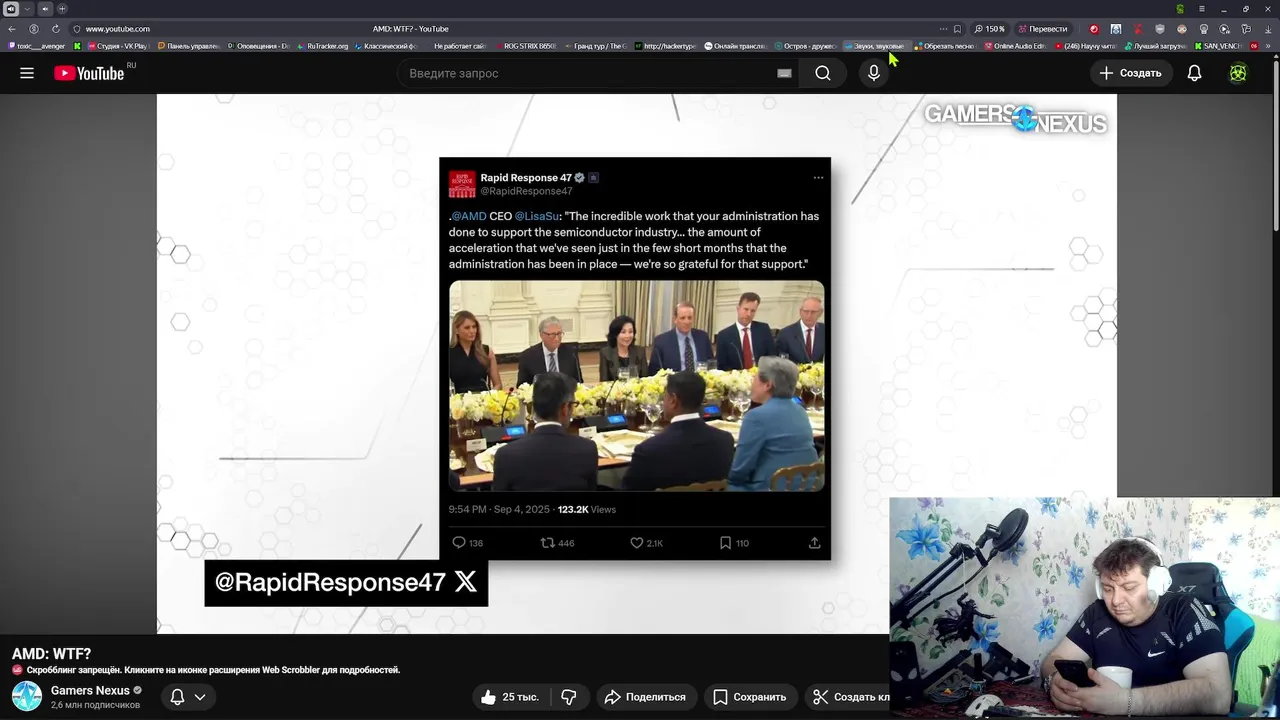This screenshot has width=1280, height=720.
Task: Click 'Создать клип' scissors button
Action: point(848,697)
